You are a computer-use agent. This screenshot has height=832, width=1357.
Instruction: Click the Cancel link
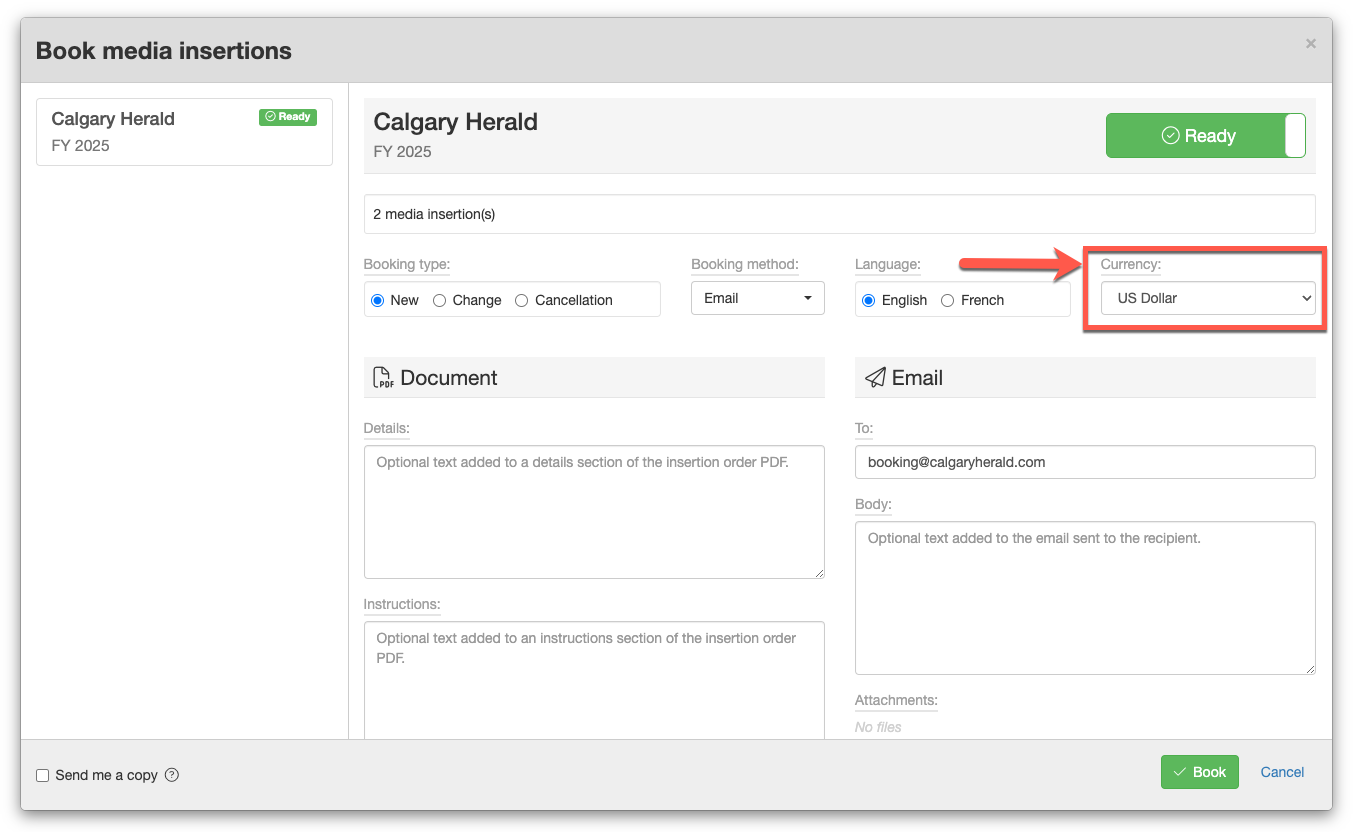[1282, 772]
